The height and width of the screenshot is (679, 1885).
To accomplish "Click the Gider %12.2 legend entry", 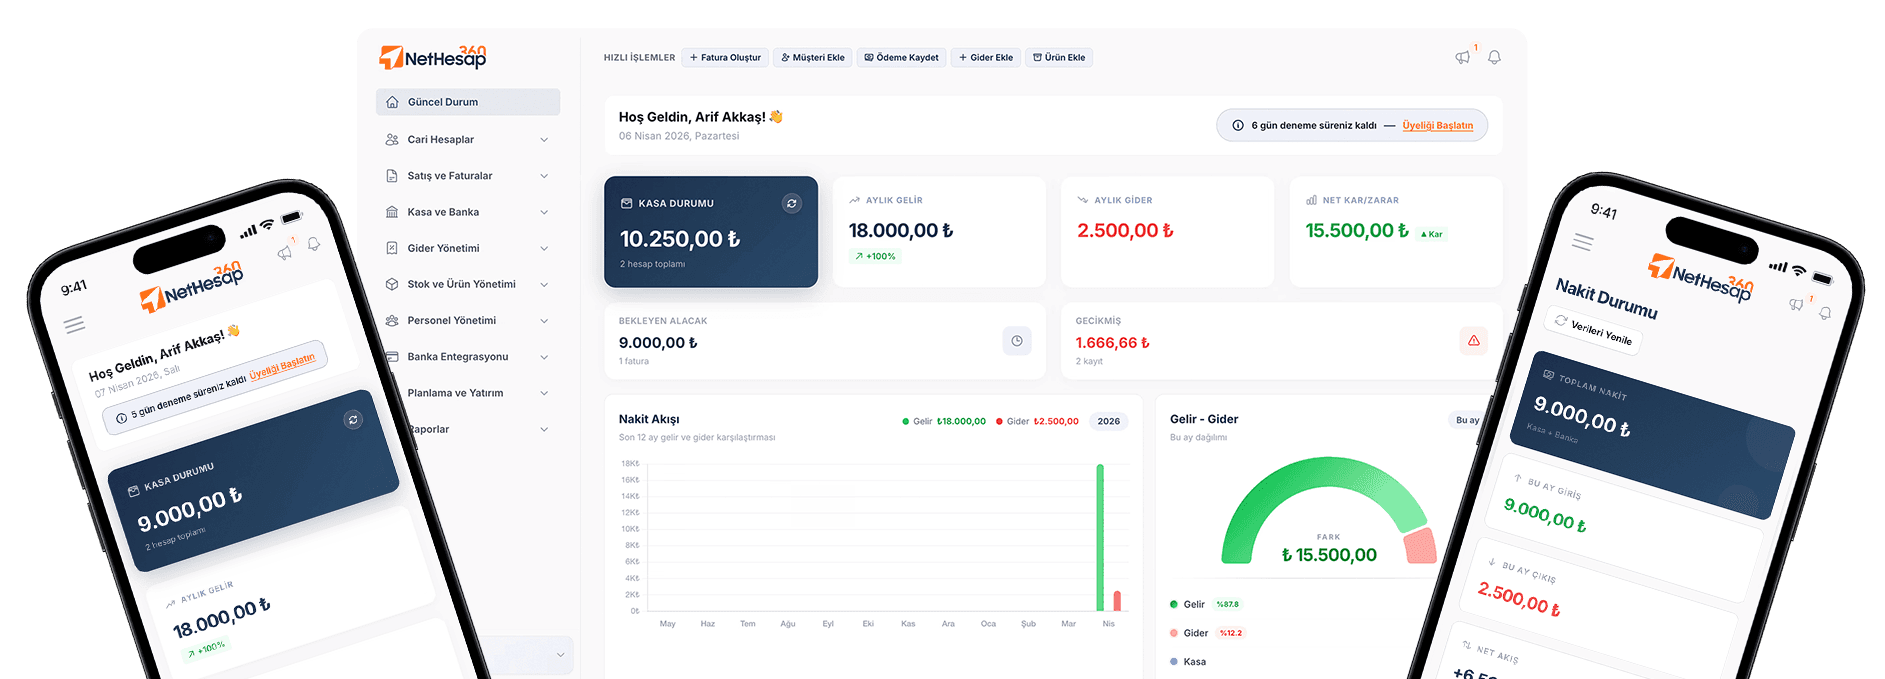I will pos(1206,633).
